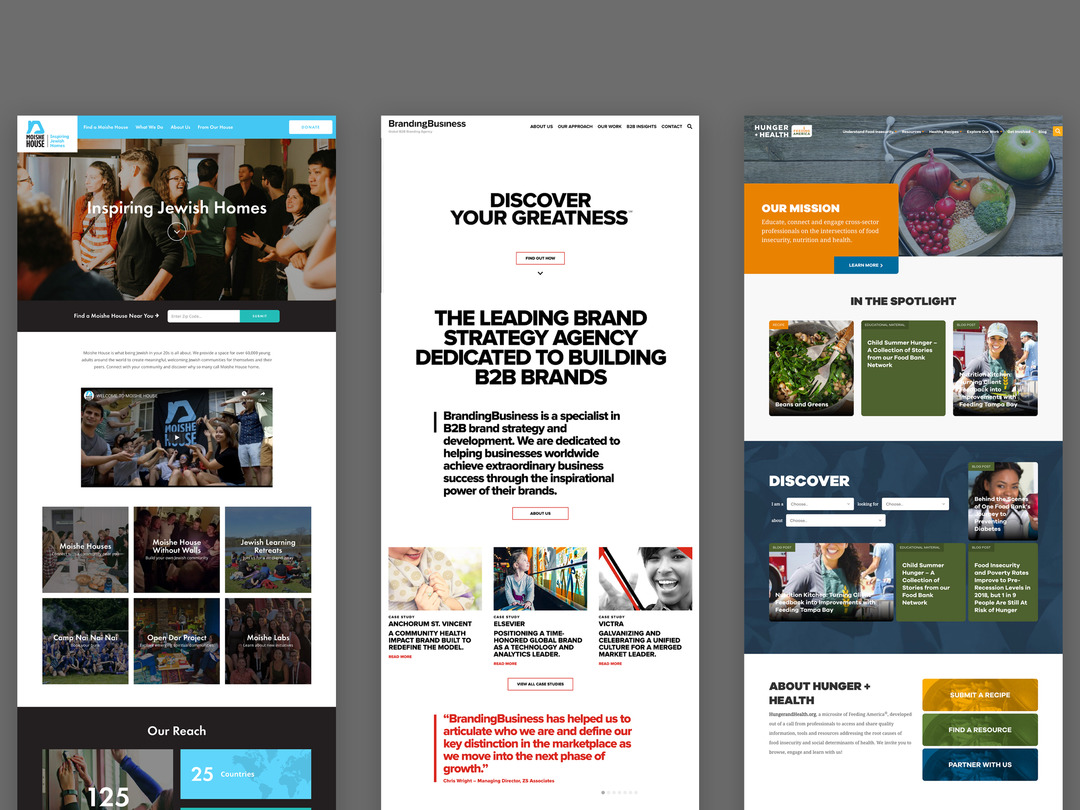Click the orange search icon on Hunger + Health

[x=1057, y=131]
